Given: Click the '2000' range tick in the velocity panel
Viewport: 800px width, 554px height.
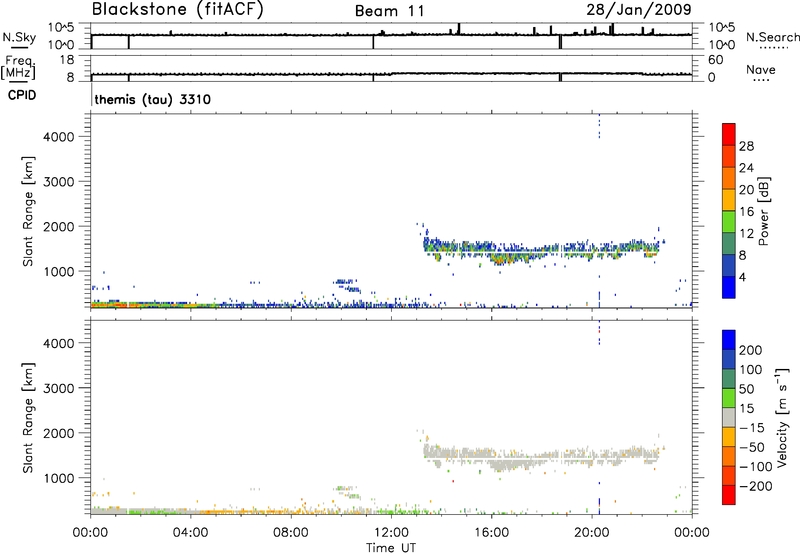Looking at the screenshot, I should (59, 433).
